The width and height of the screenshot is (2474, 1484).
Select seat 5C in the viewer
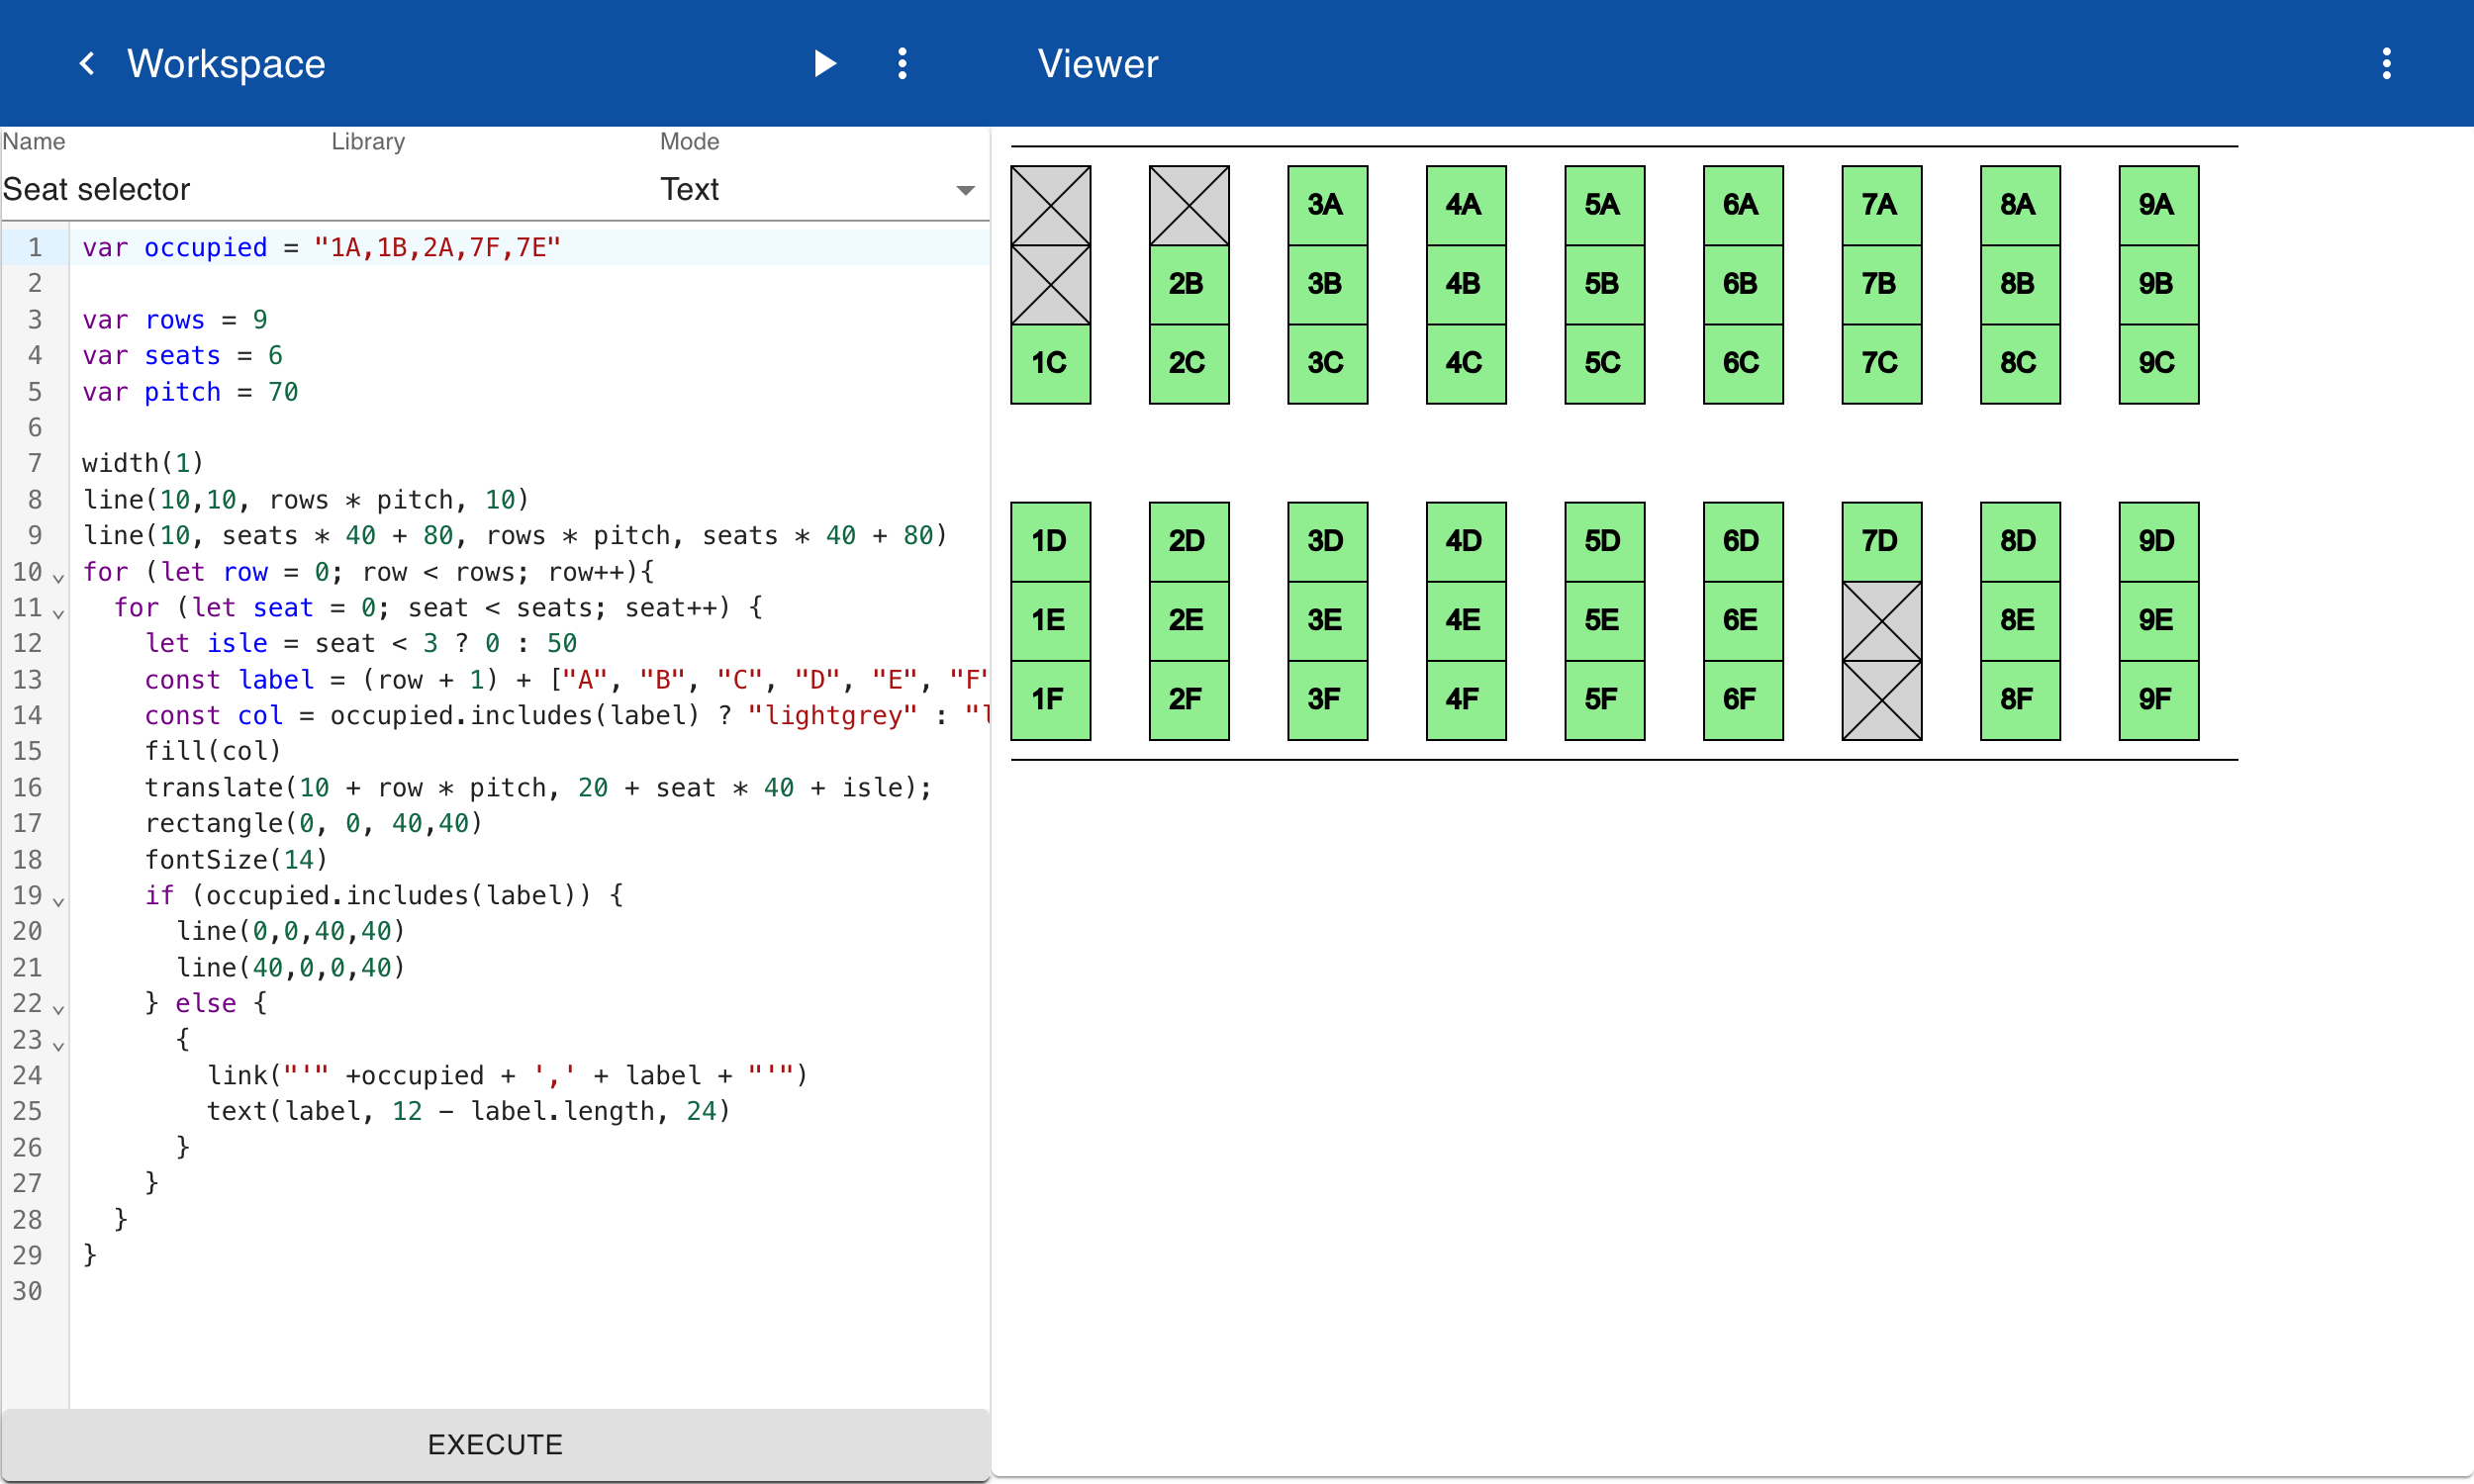click(x=1604, y=363)
